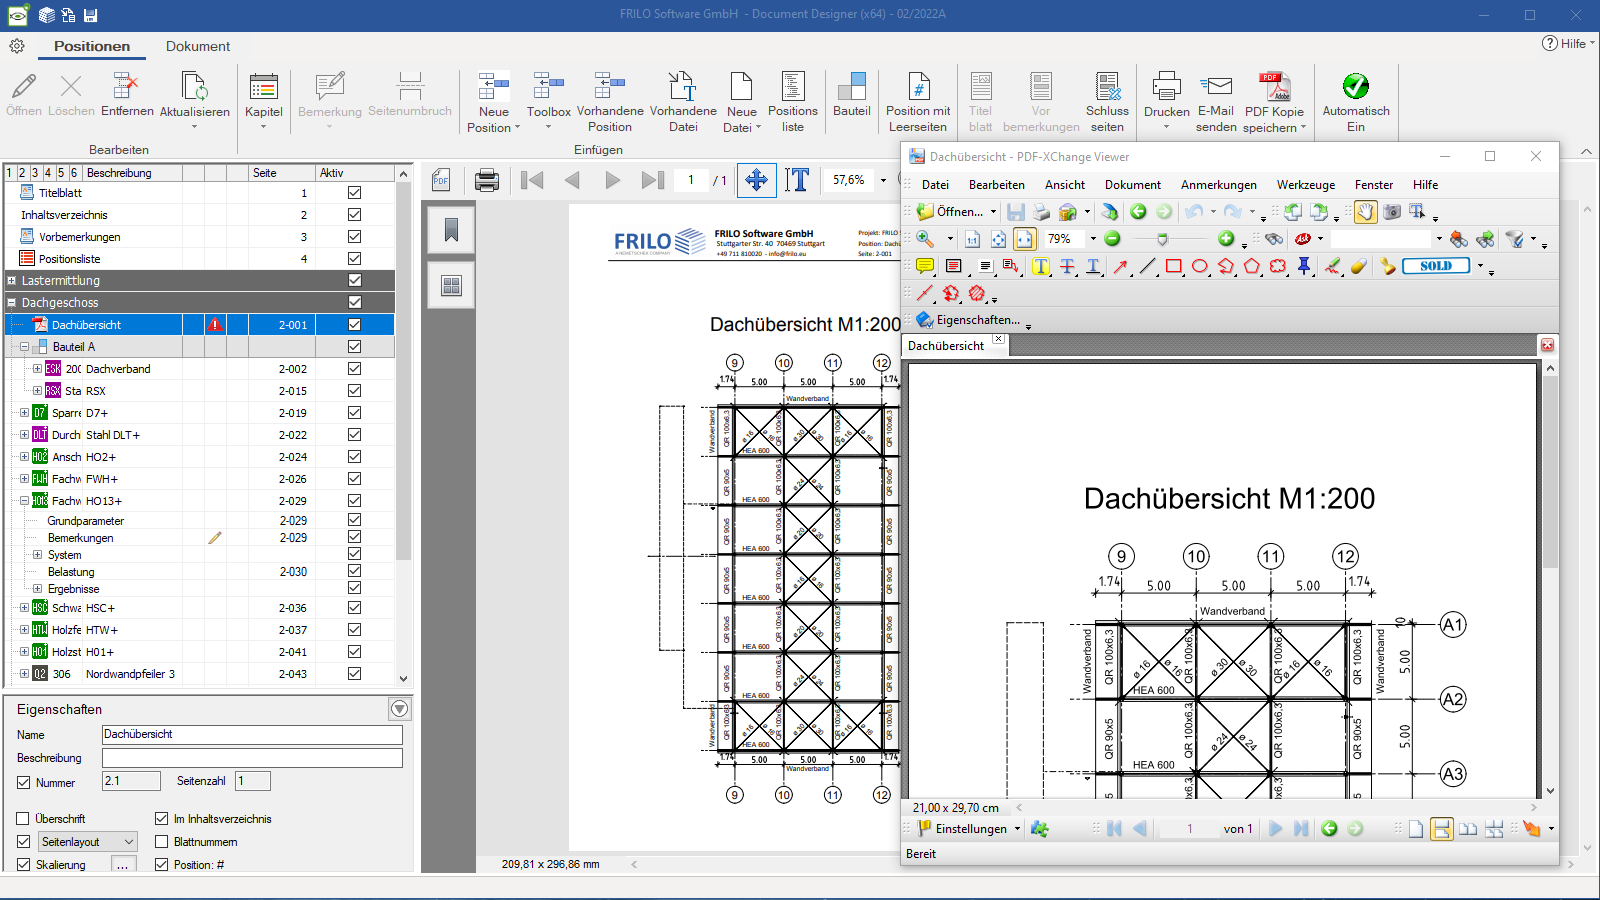This screenshot has width=1600, height=900.
Task: Collapse the Eigenschaften panel arrow
Action: click(399, 709)
